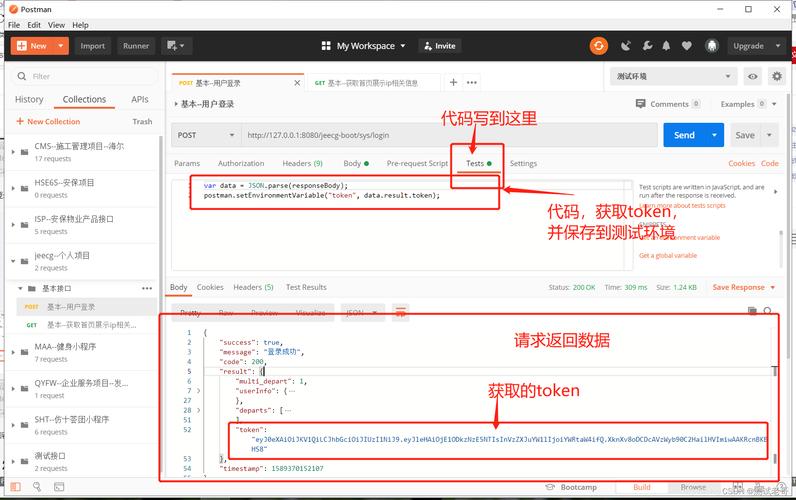The width and height of the screenshot is (796, 500).
Task: Click the environment quick look eye icon
Action: coord(752,77)
